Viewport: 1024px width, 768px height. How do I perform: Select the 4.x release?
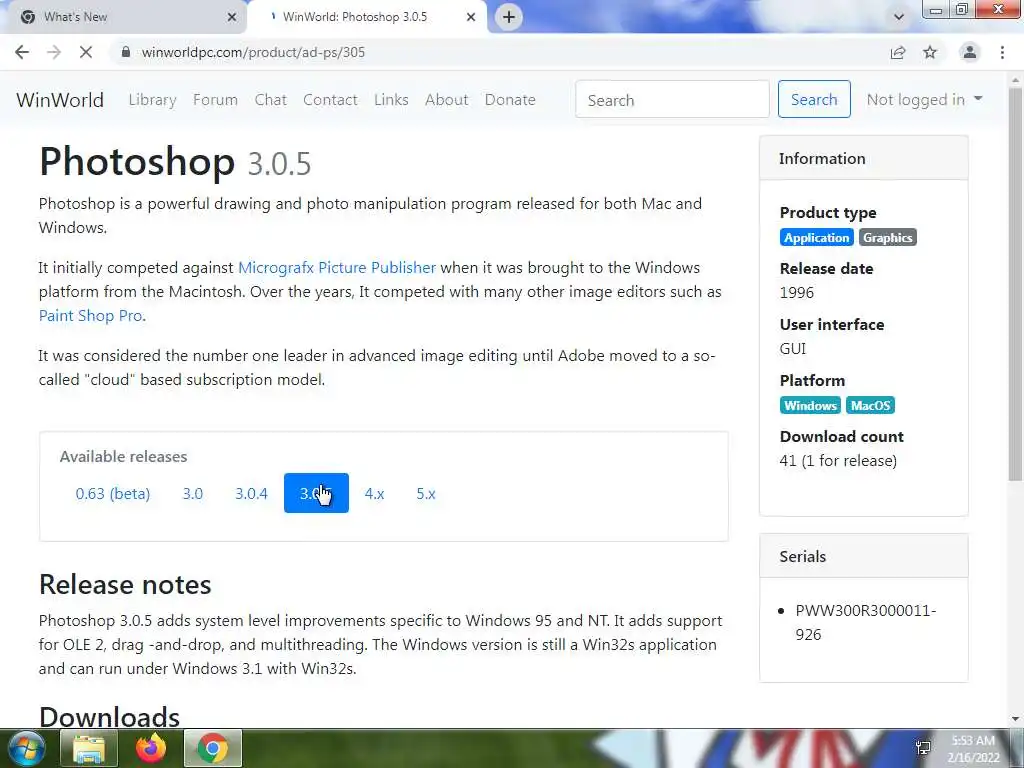coord(374,494)
